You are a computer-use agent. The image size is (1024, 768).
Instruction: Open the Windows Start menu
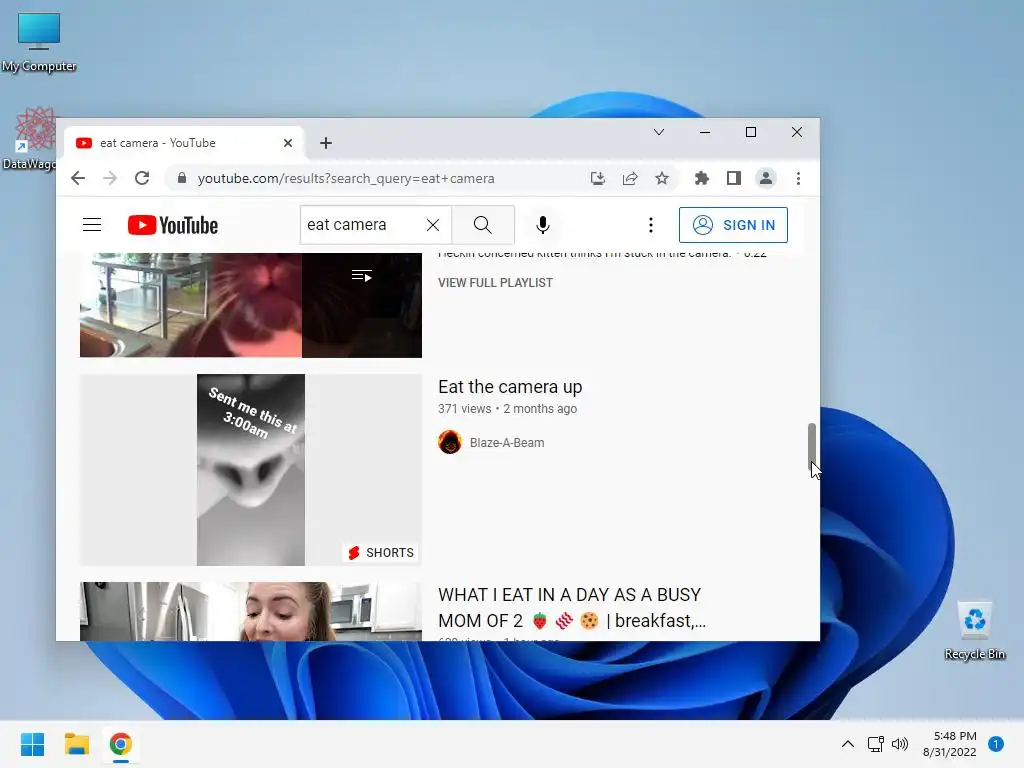(x=32, y=744)
